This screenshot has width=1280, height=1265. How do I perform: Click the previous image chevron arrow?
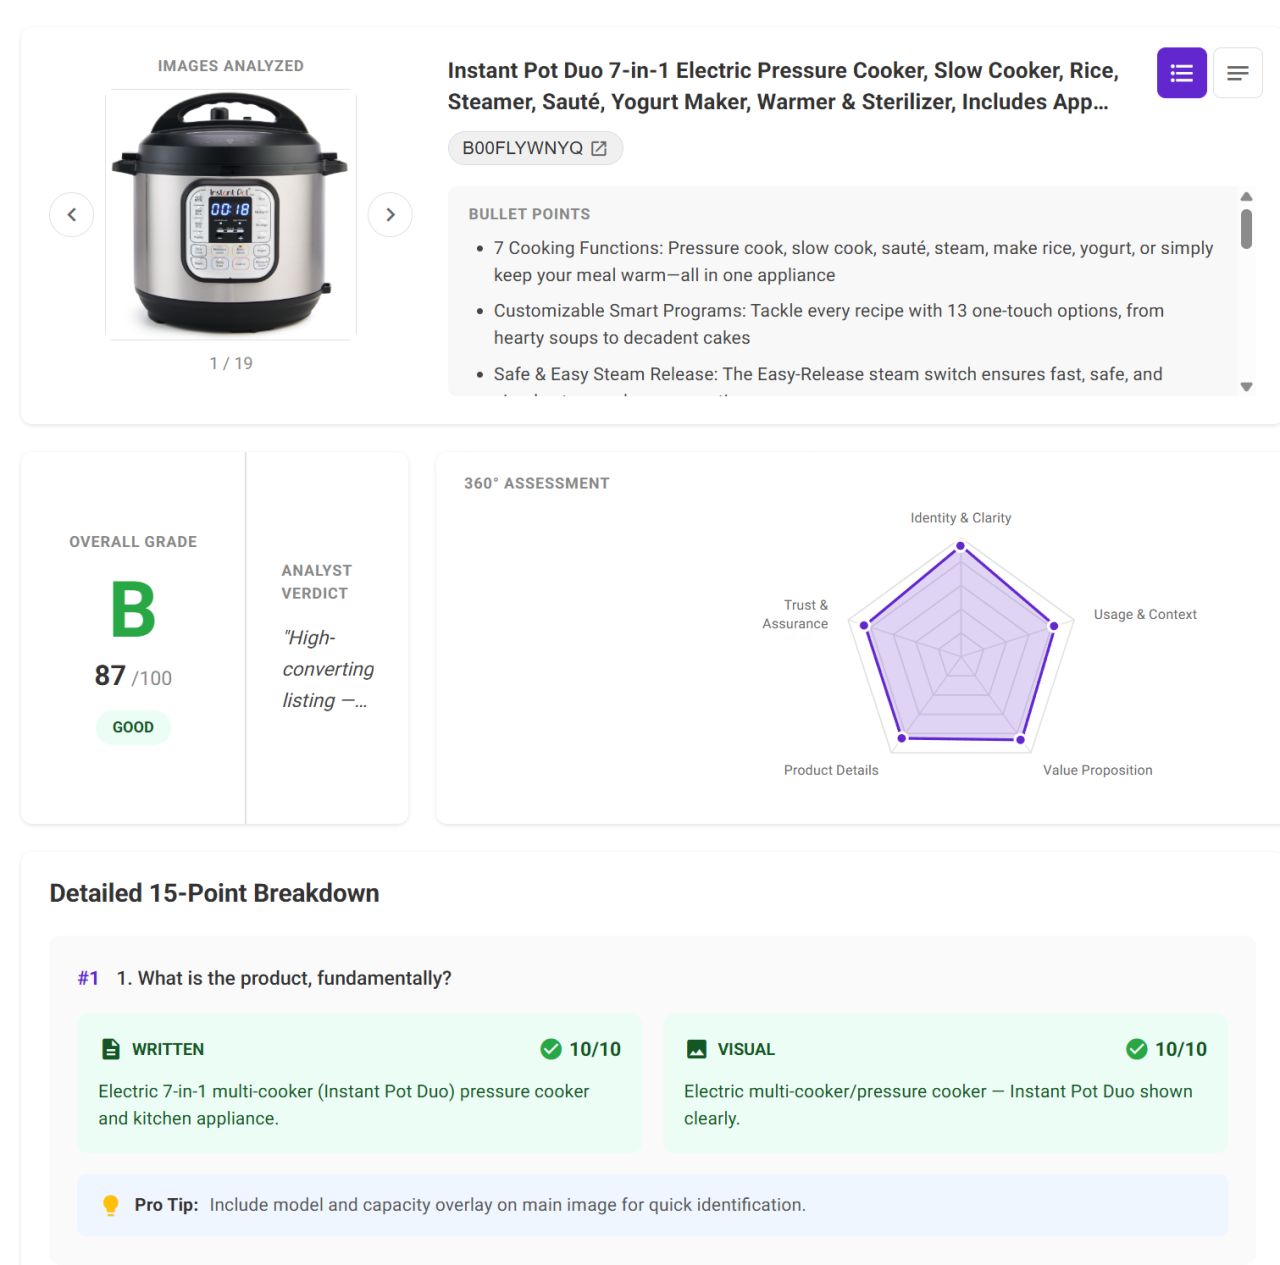click(x=71, y=214)
